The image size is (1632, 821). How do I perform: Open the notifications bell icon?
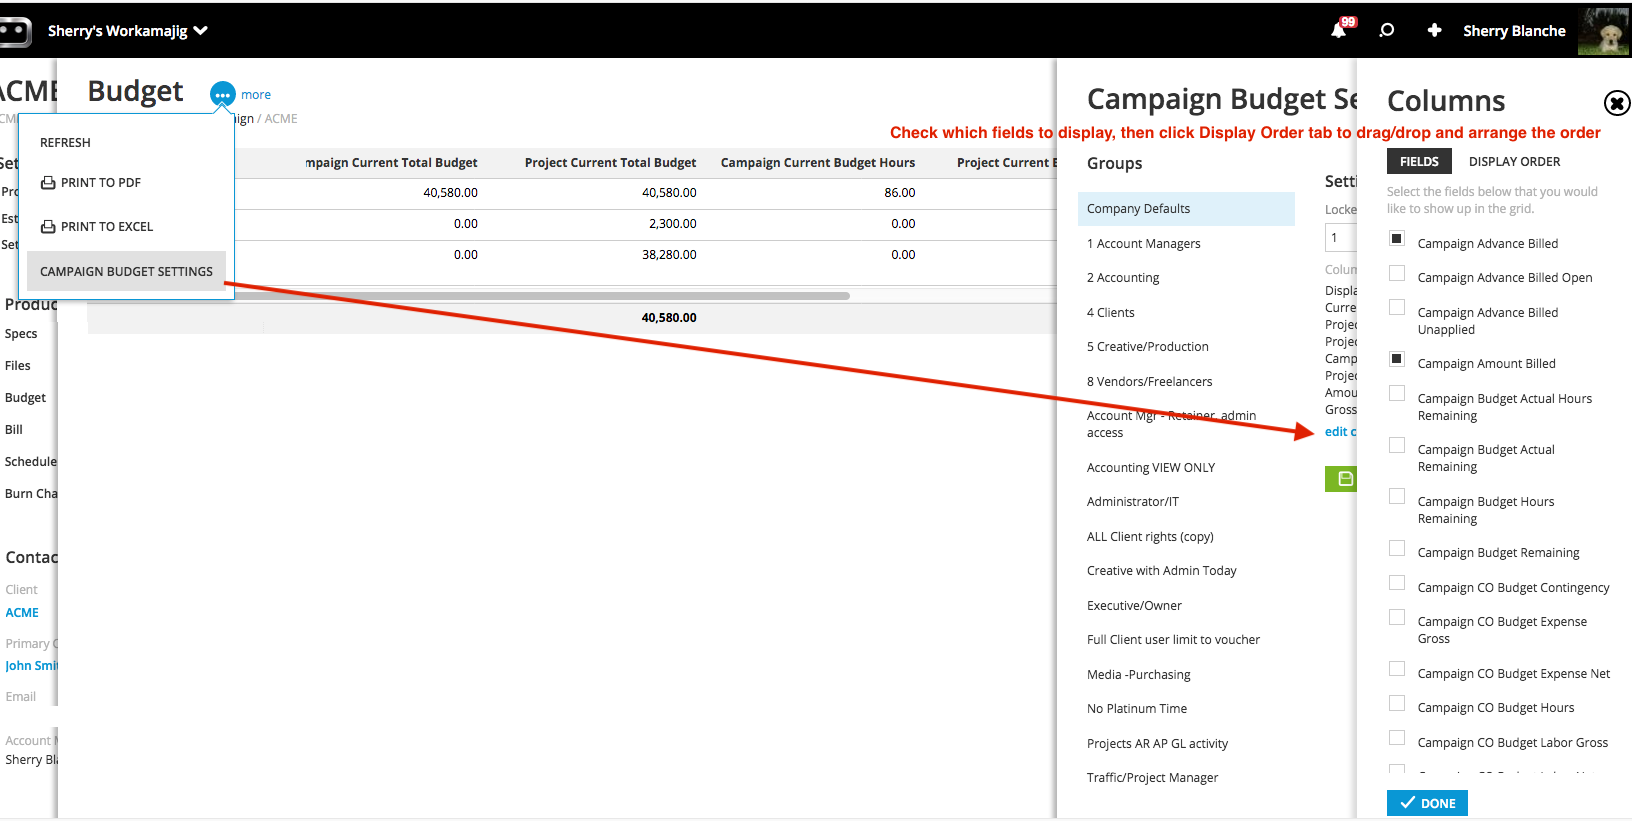pos(1339,30)
